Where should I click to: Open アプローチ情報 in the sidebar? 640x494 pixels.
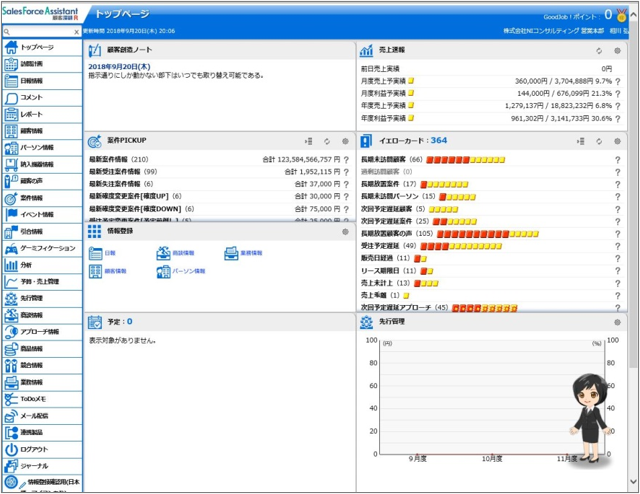(42, 332)
